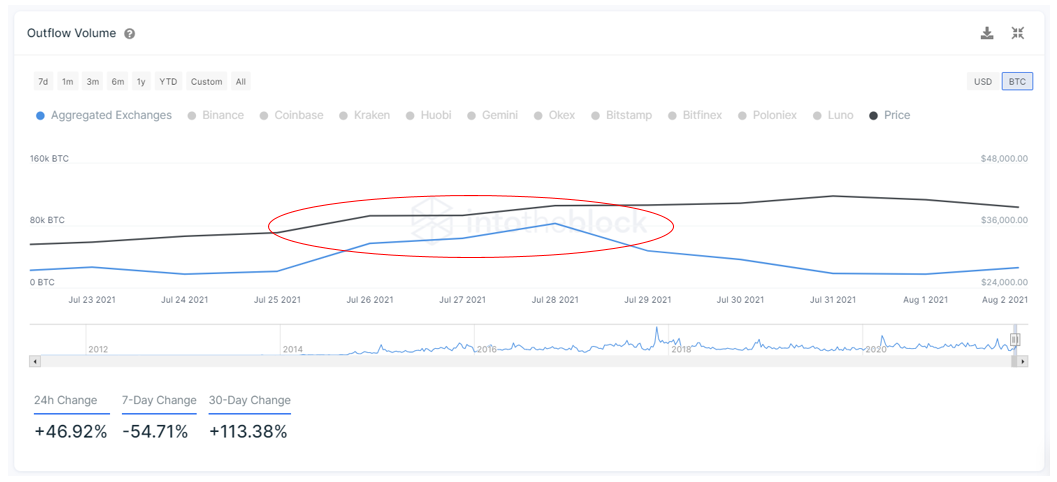This screenshot has height=482, width=1057.
Task: Click the 160k BTC axis label
Action: tap(49, 159)
